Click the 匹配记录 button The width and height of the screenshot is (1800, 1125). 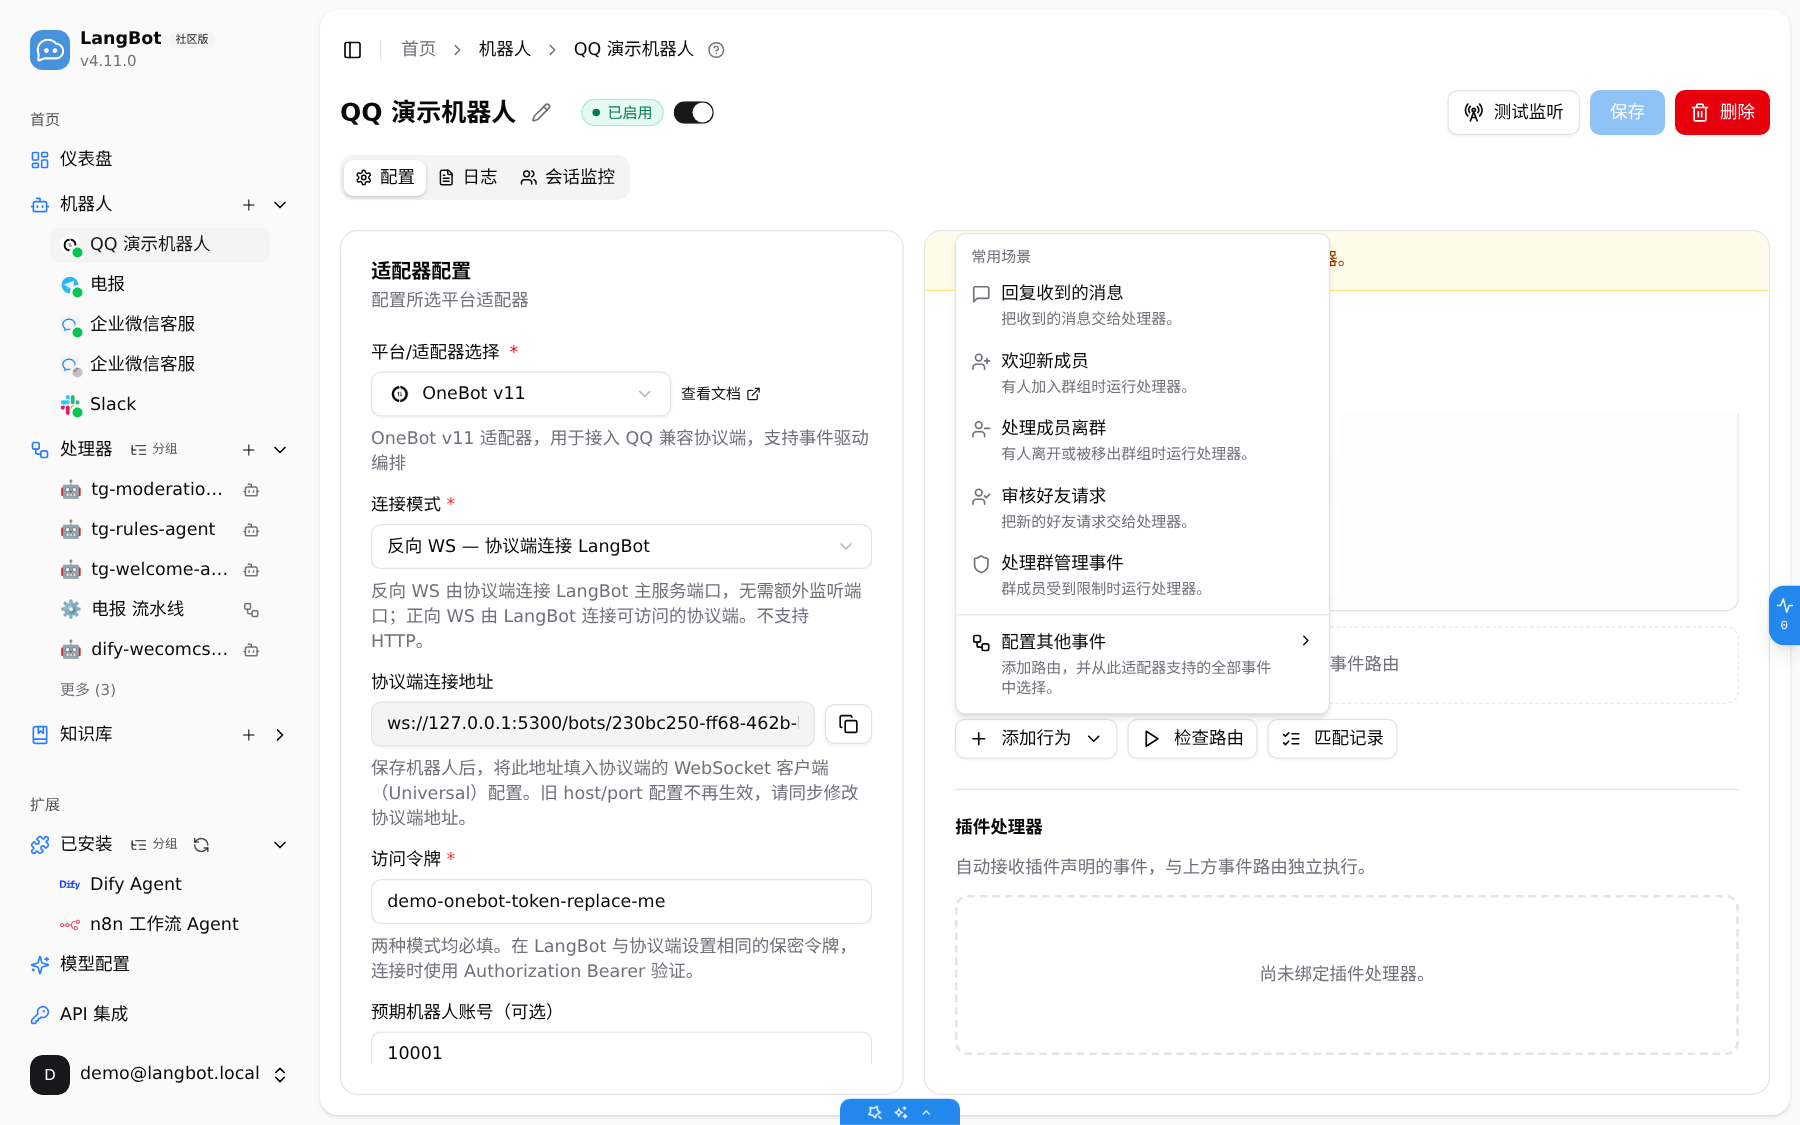click(1332, 738)
